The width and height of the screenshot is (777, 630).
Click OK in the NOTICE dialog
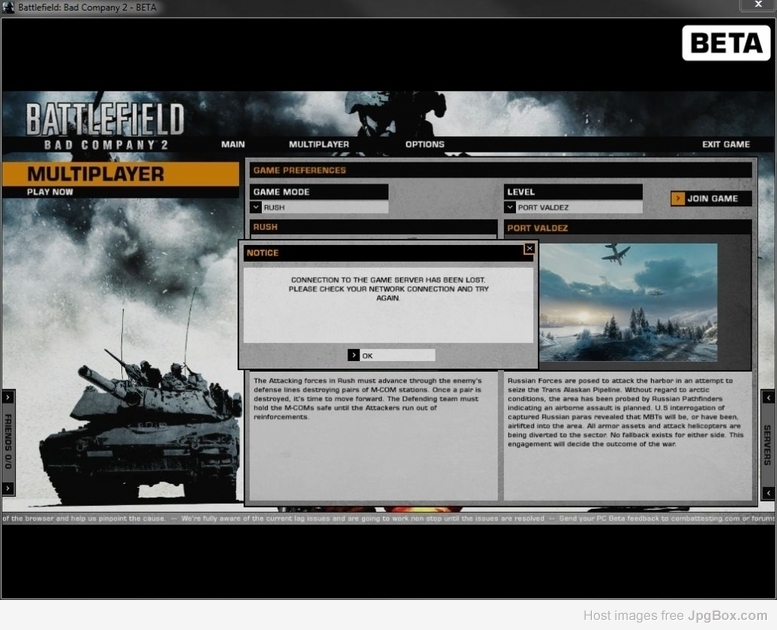pos(391,355)
